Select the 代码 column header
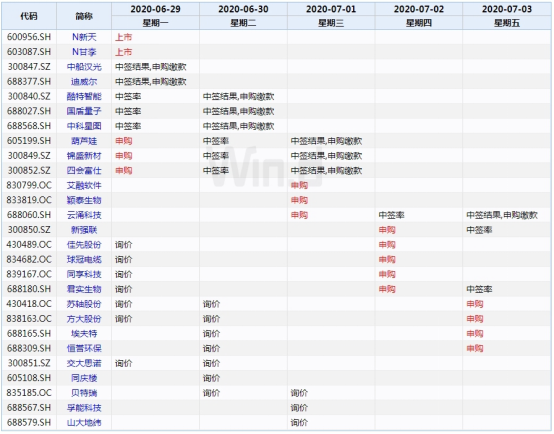The width and height of the screenshot is (554, 434). point(29,16)
